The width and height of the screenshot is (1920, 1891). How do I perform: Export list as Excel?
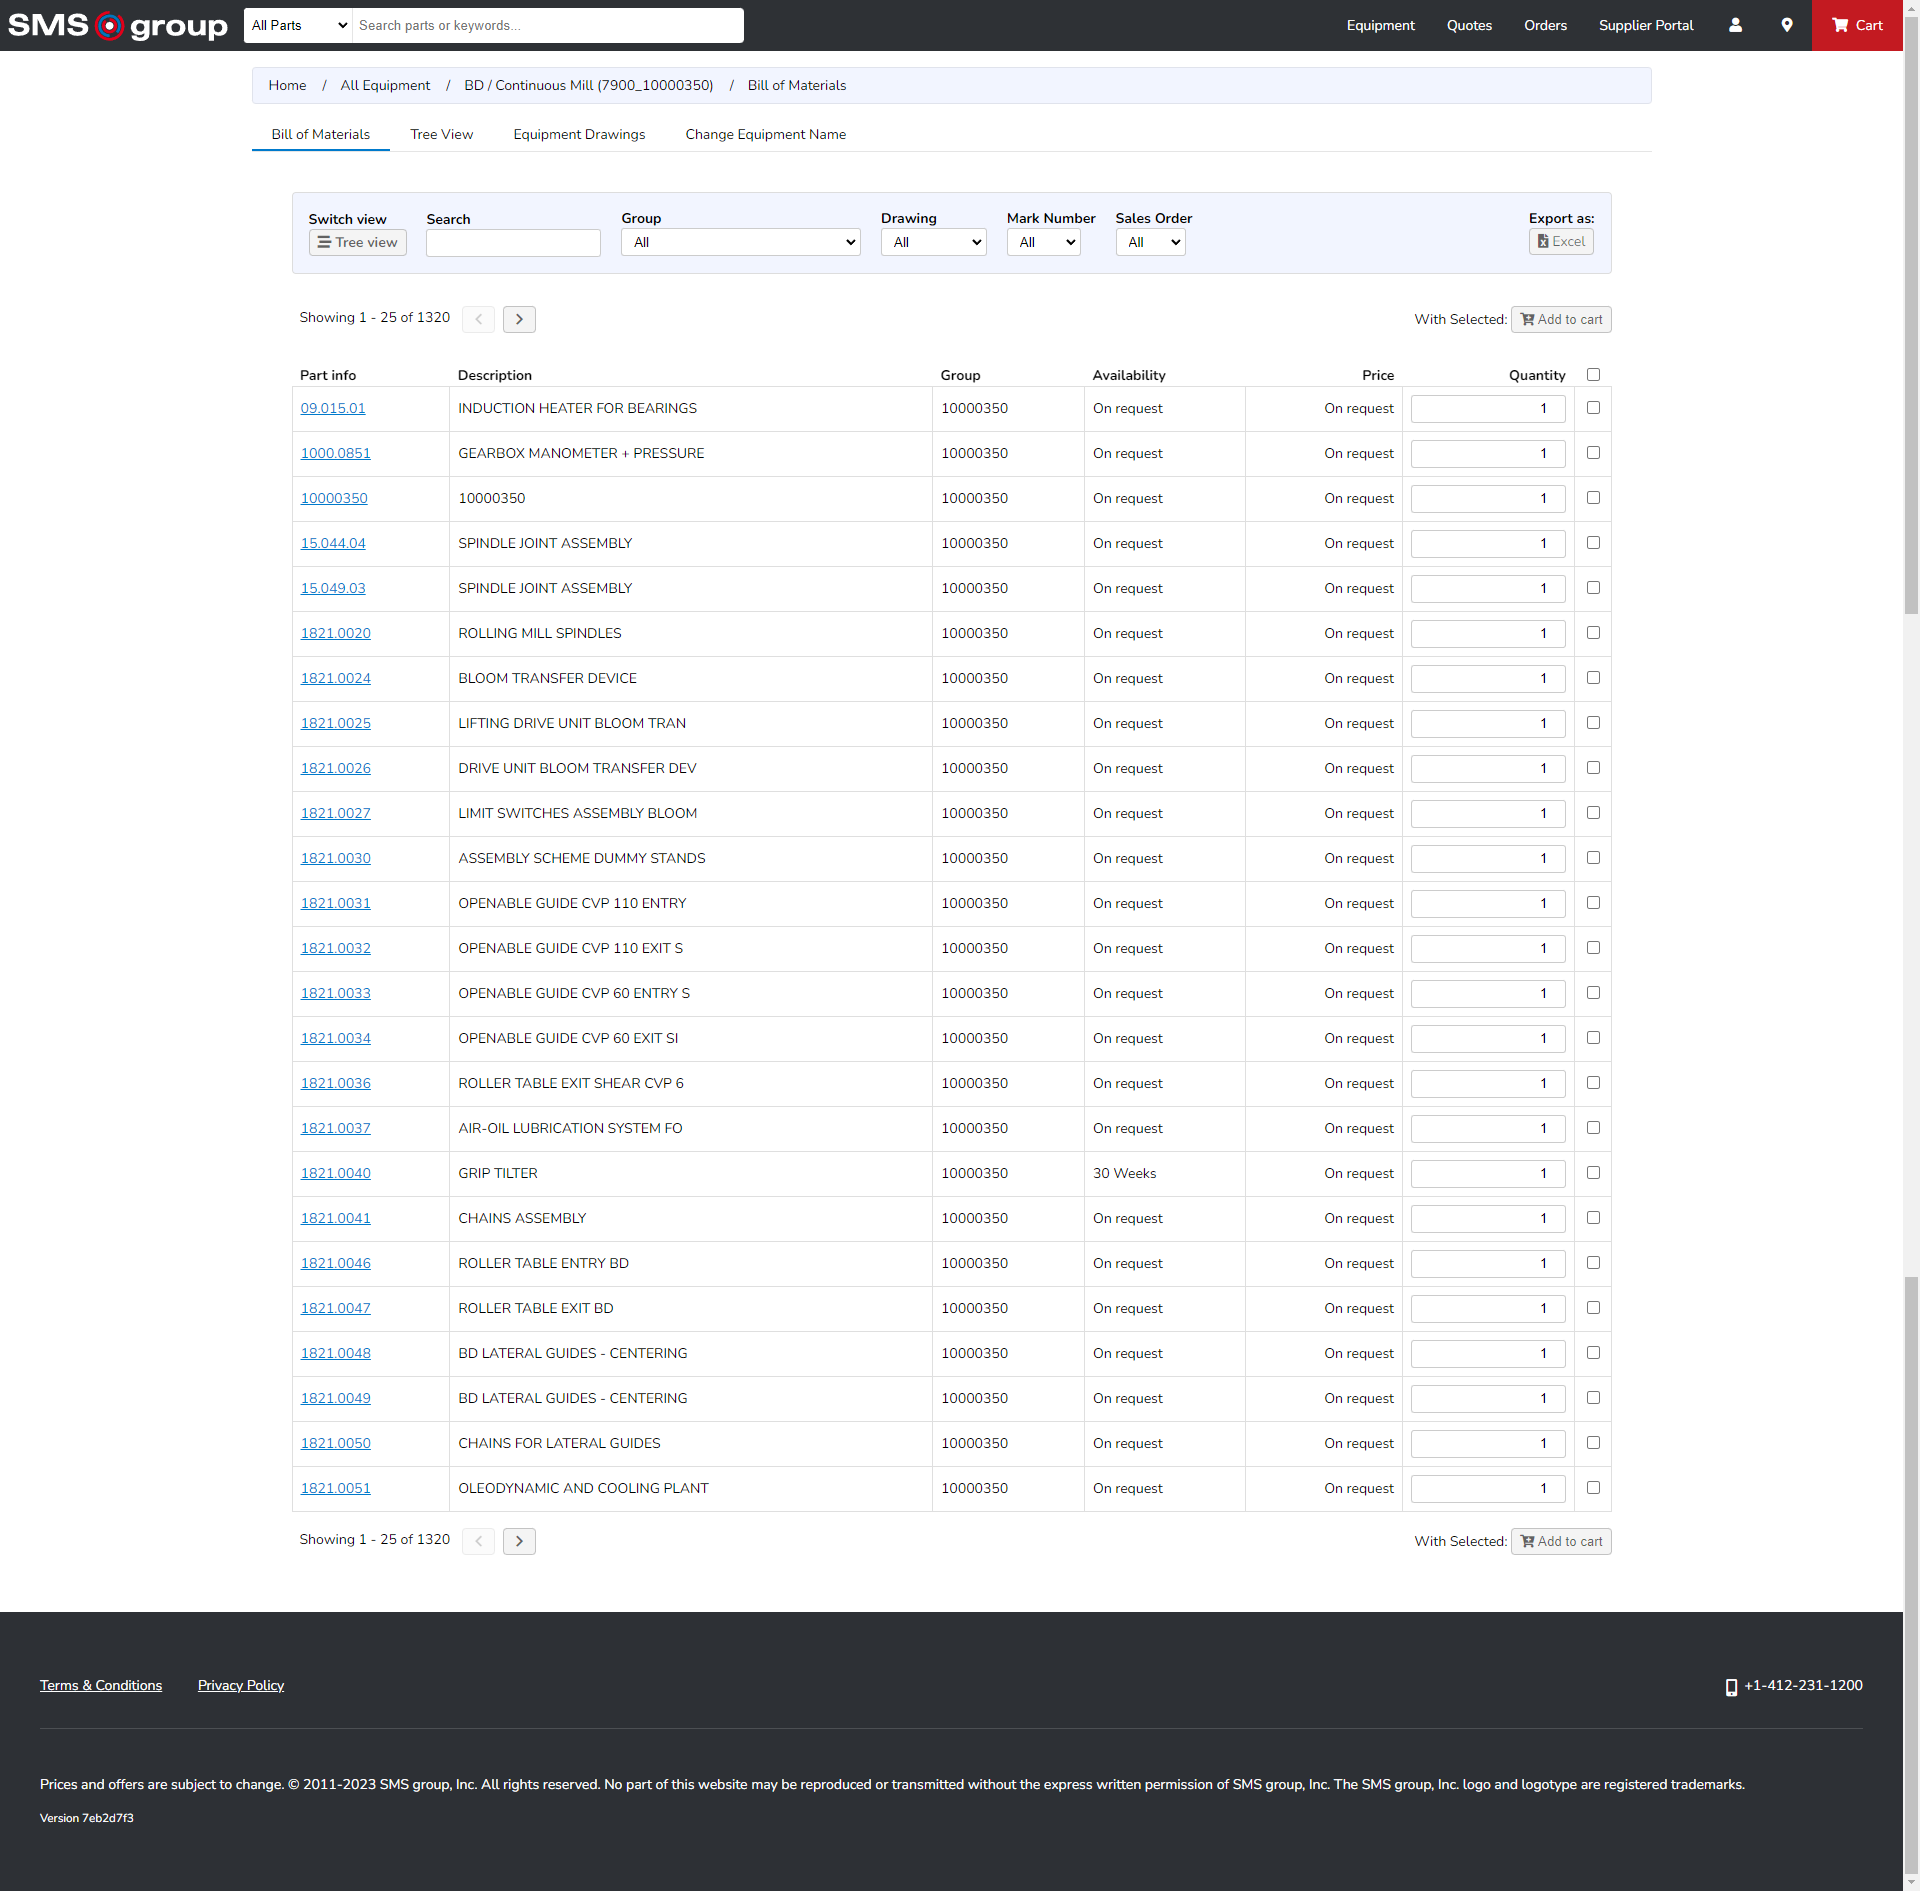[x=1560, y=242]
